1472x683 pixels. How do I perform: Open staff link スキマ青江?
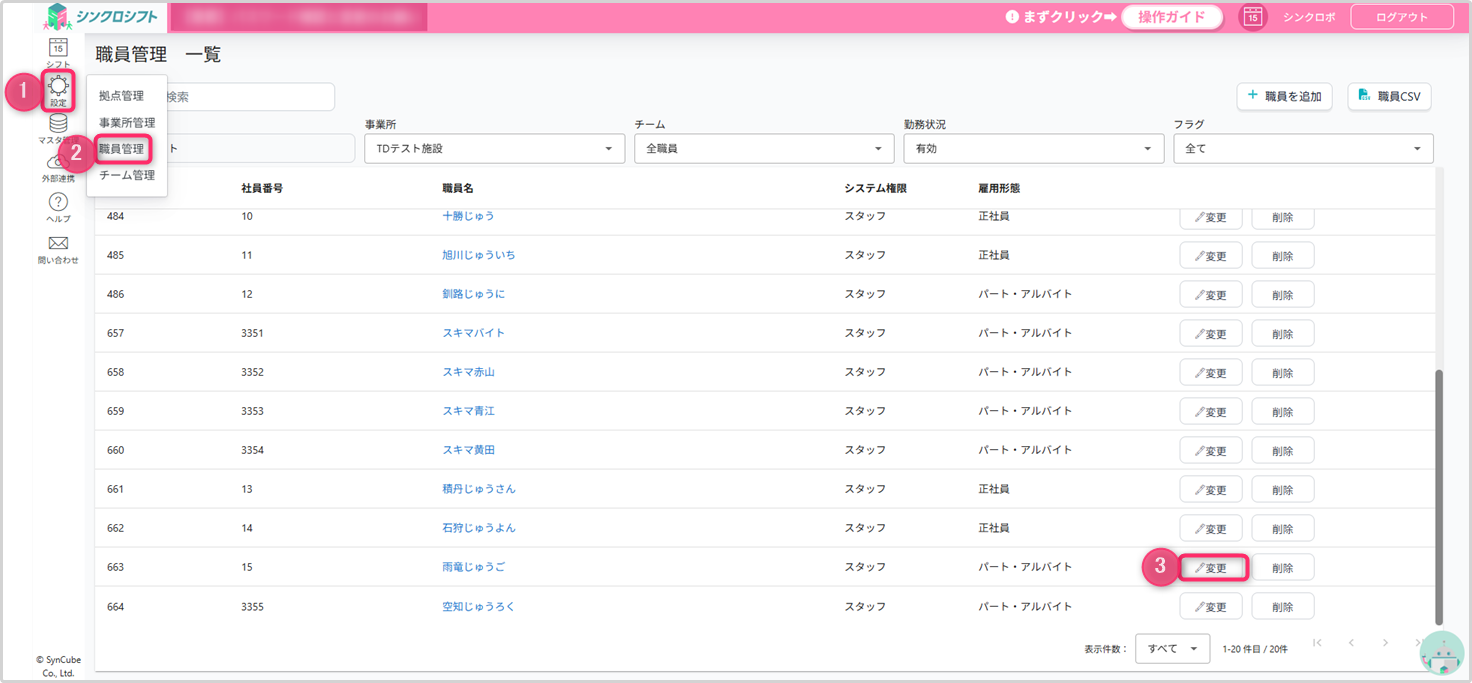[468, 411]
